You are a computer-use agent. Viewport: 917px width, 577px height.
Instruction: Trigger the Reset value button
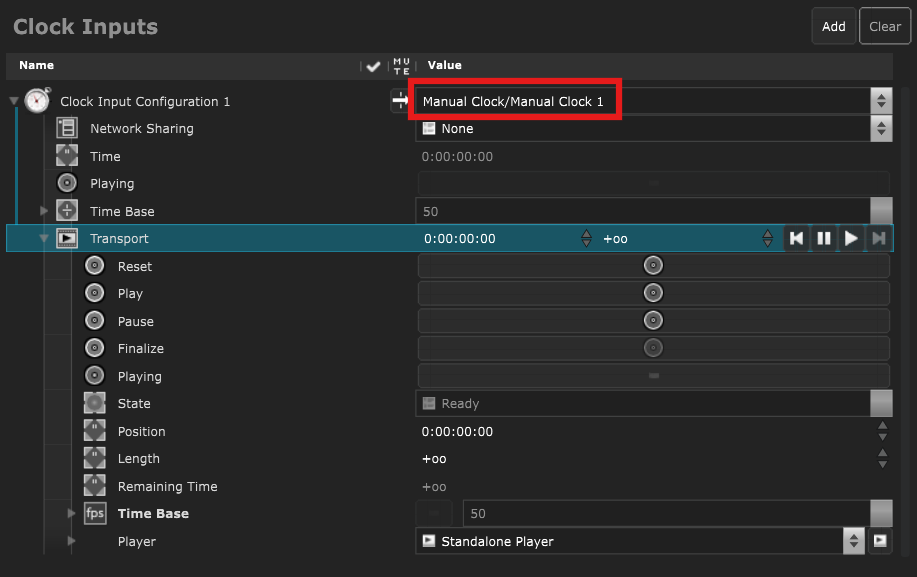[x=653, y=265]
